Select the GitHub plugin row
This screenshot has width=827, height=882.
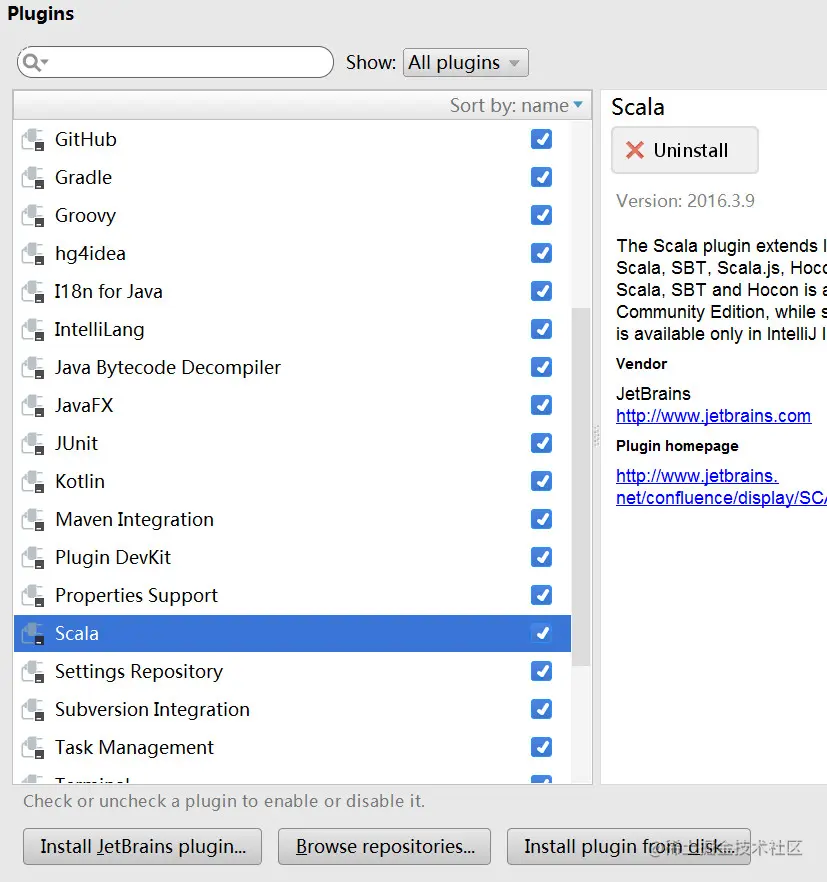[x=292, y=140]
